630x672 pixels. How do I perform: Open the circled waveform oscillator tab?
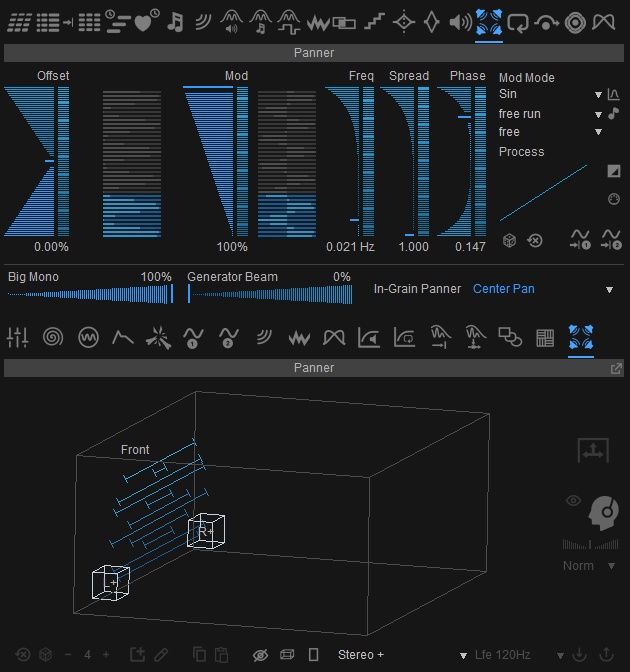tap(88, 337)
